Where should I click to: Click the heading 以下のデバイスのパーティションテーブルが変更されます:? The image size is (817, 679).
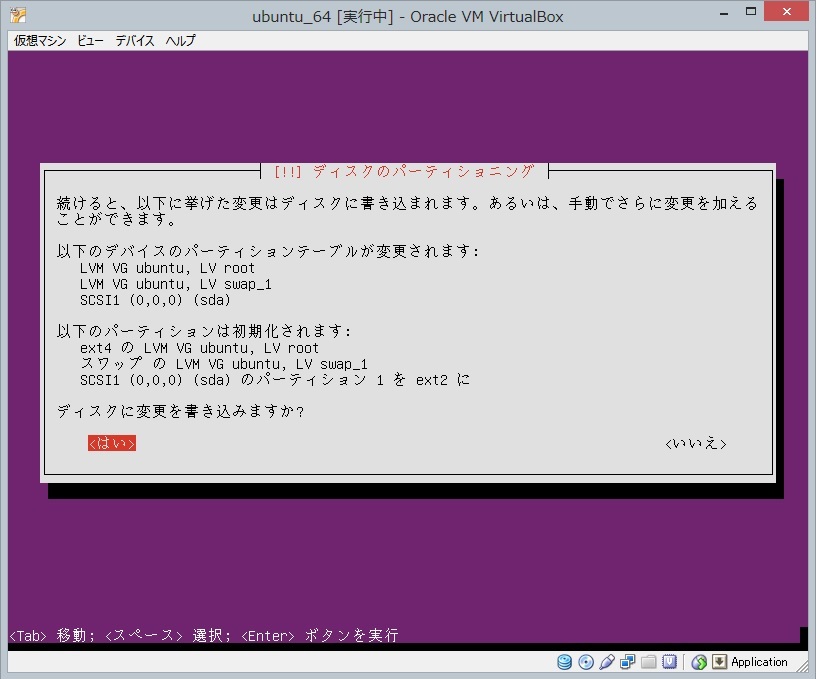pos(268,251)
